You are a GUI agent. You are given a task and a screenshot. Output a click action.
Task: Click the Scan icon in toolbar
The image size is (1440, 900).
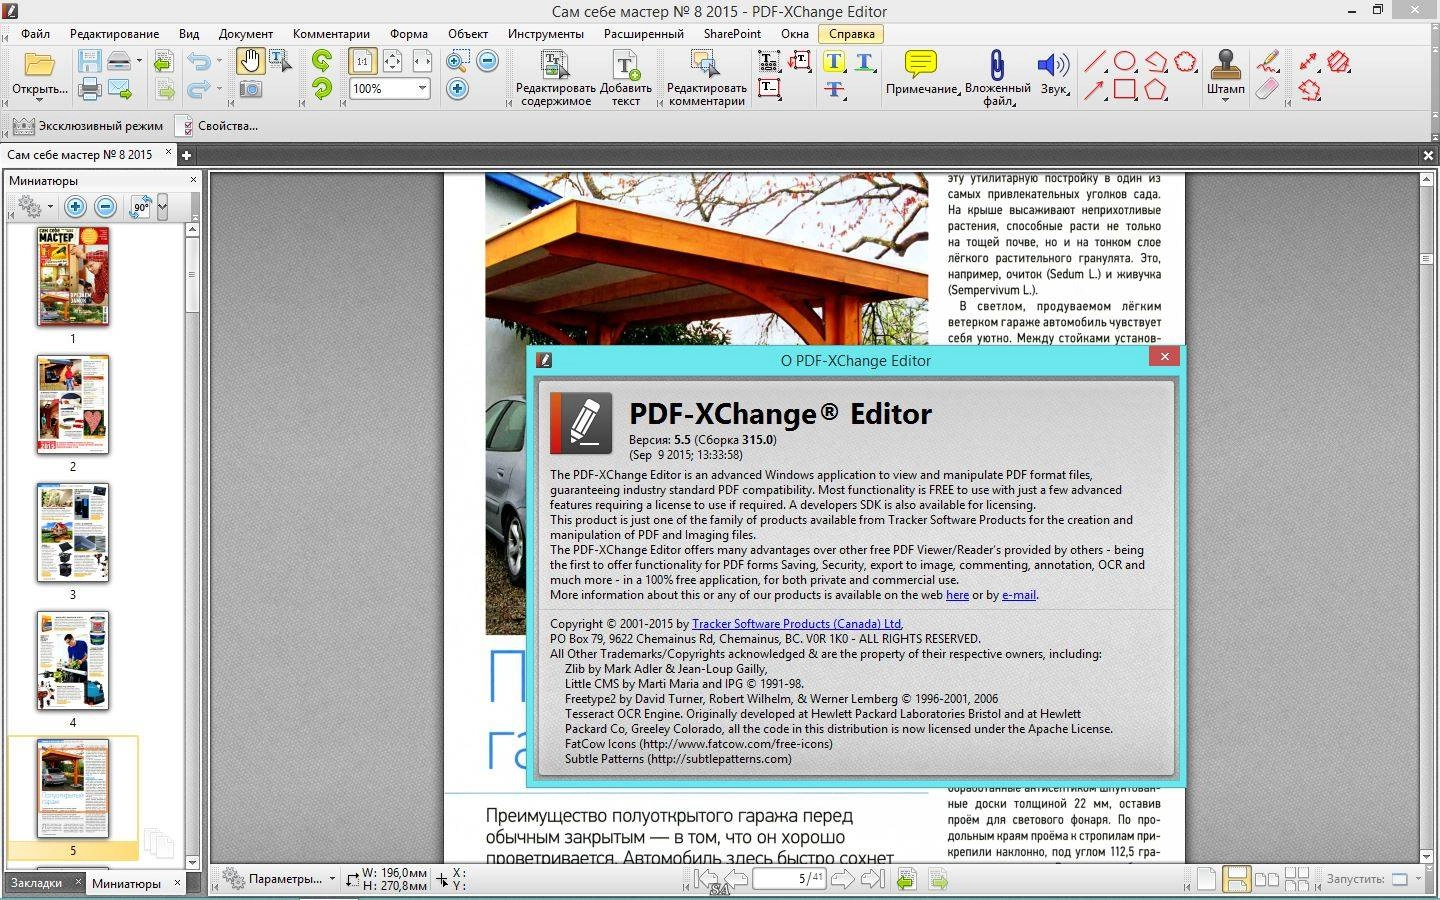point(119,62)
